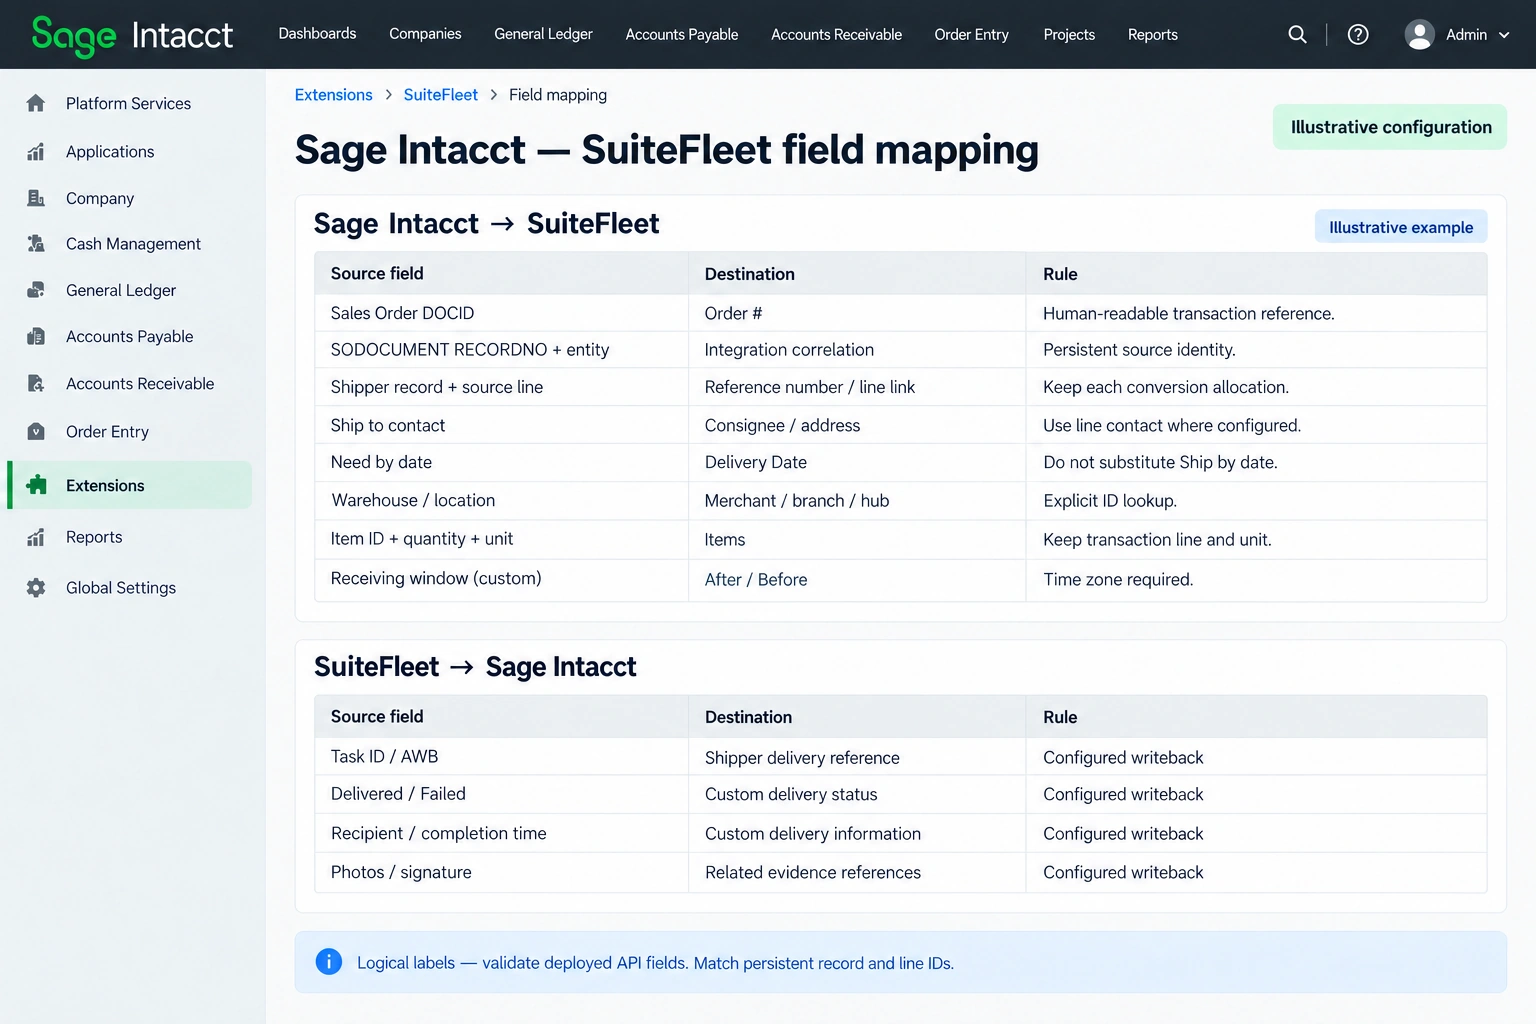Open the Projects top menu
Screen dimensions: 1536x1024
pos(1069,34)
